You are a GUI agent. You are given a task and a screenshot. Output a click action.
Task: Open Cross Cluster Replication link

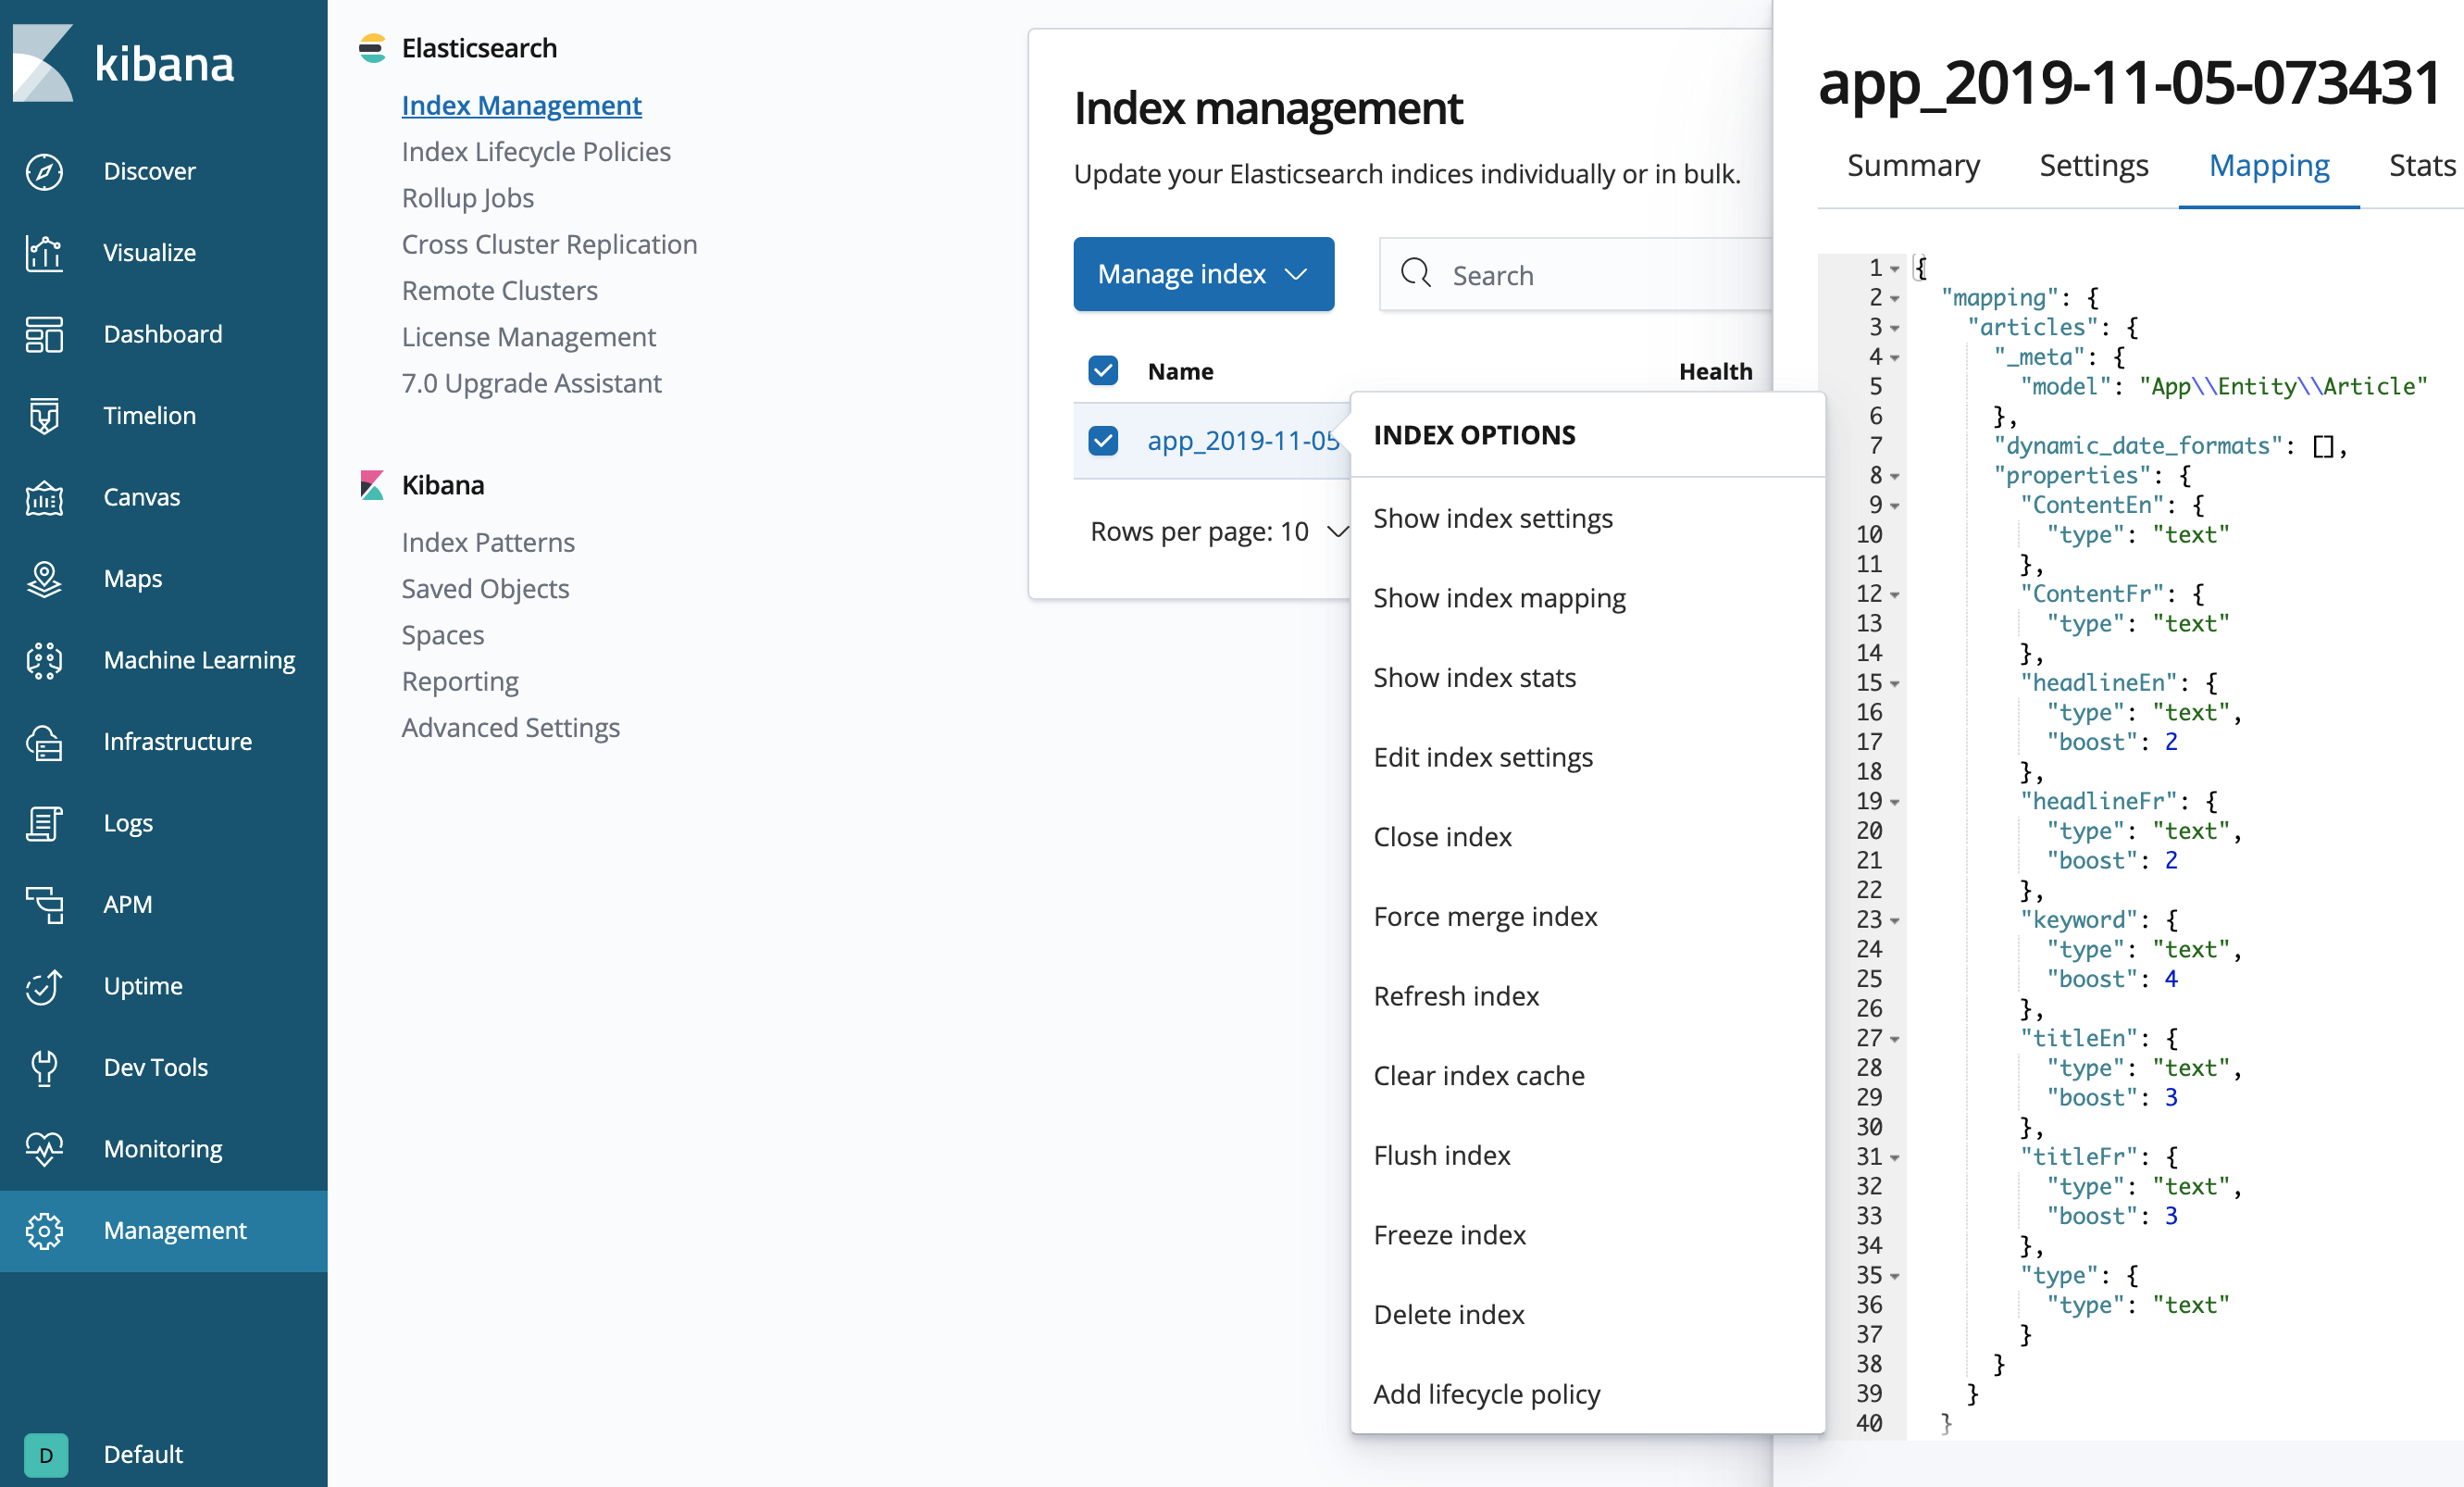[x=549, y=244]
